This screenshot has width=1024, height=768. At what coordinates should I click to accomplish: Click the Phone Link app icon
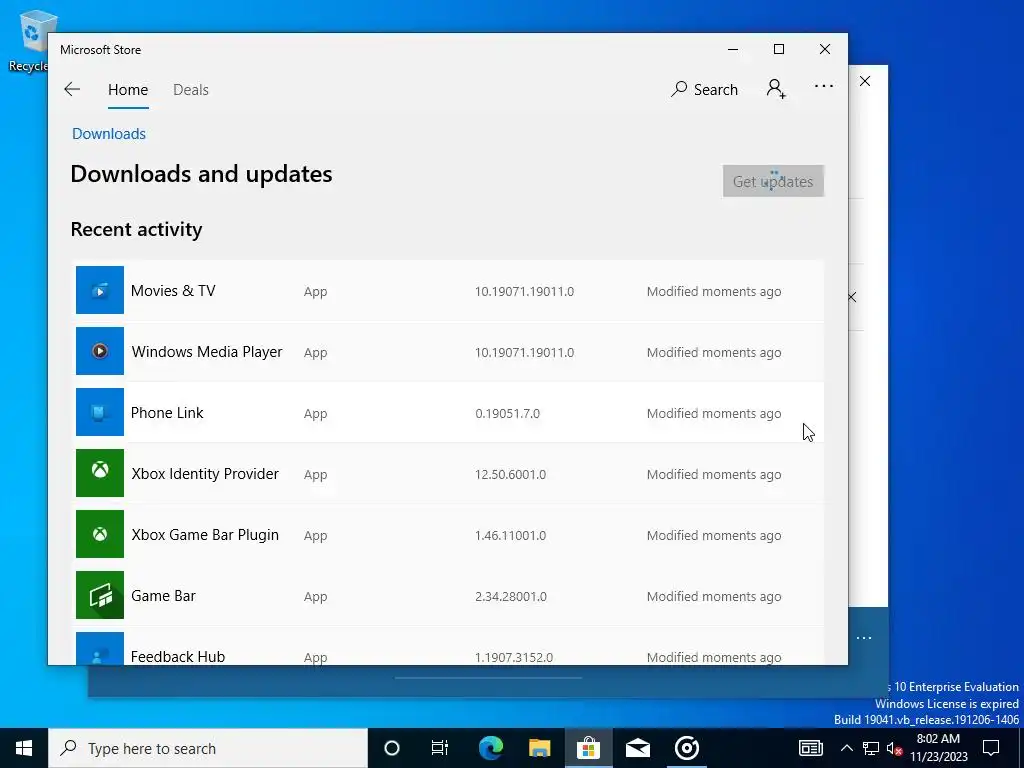99,412
